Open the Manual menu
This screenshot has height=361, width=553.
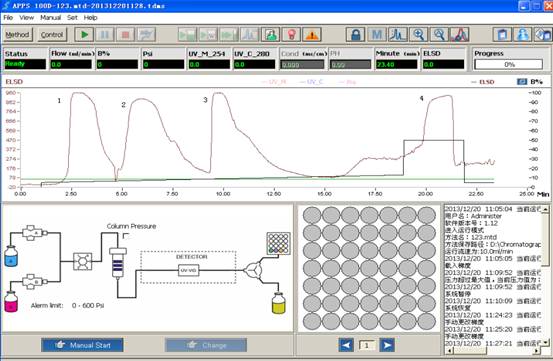50,18
